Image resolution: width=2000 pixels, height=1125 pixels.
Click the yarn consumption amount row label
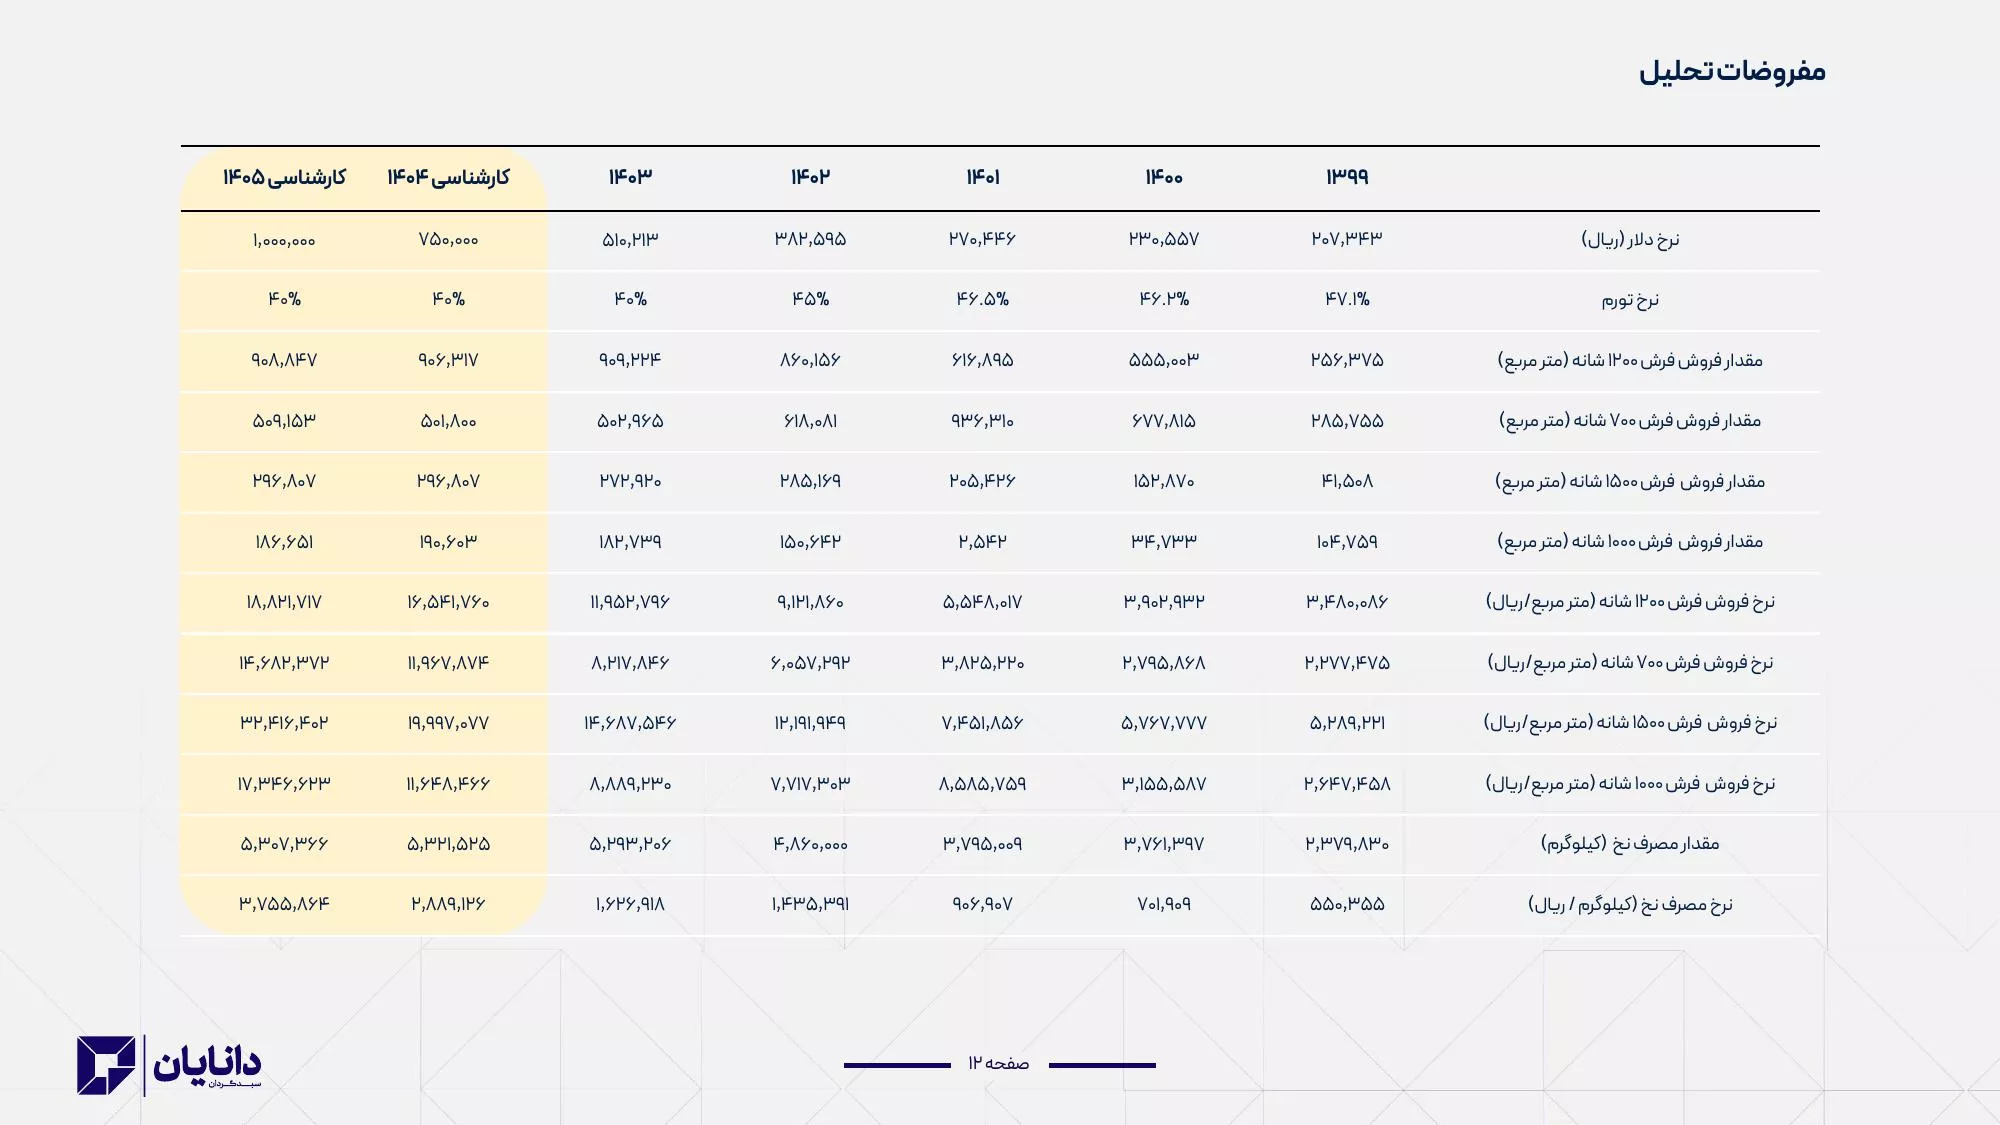(x=1630, y=844)
